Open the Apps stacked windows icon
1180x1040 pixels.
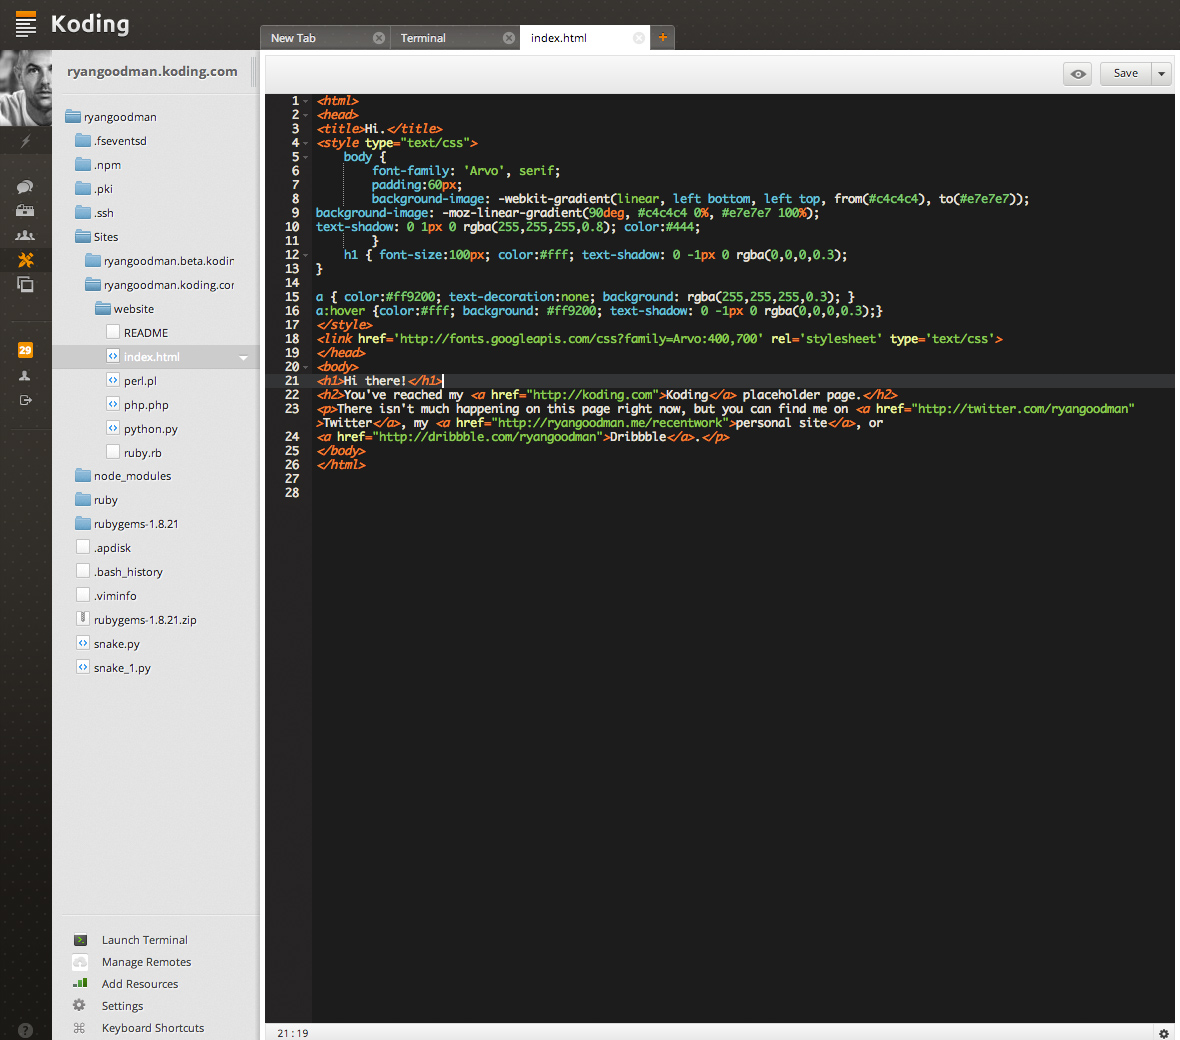(25, 285)
